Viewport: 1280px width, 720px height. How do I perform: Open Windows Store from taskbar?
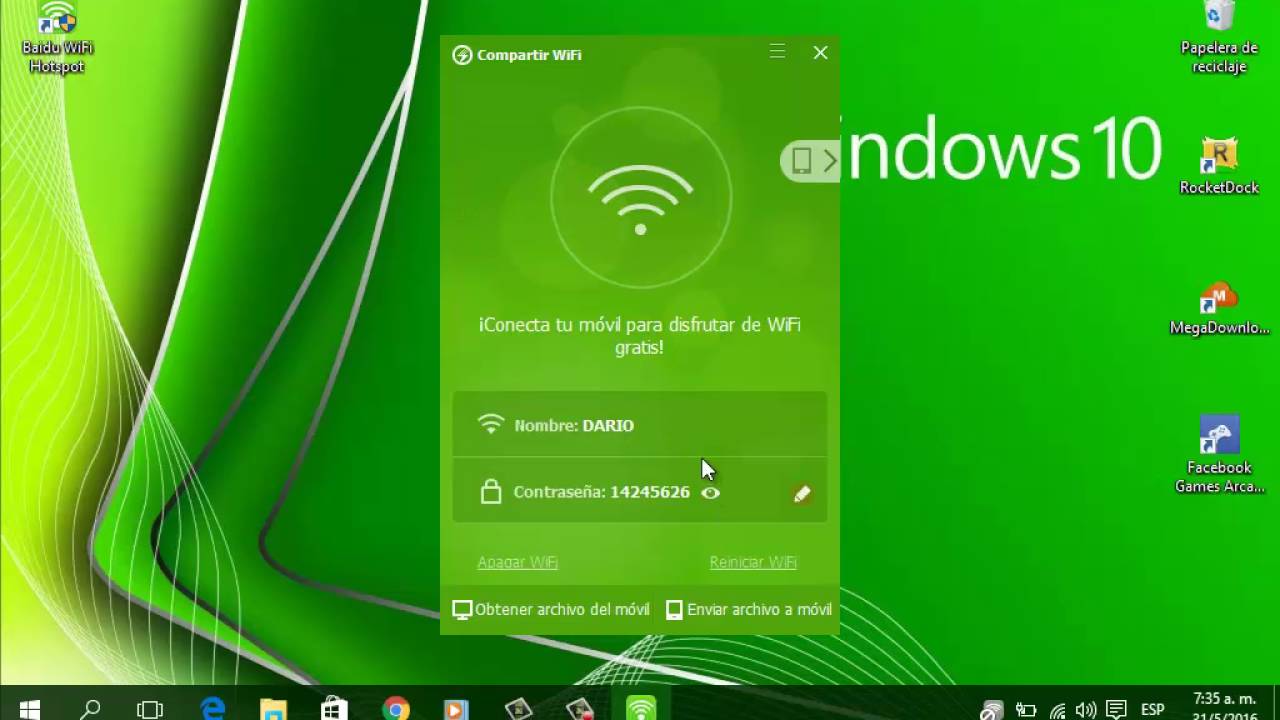(334, 709)
